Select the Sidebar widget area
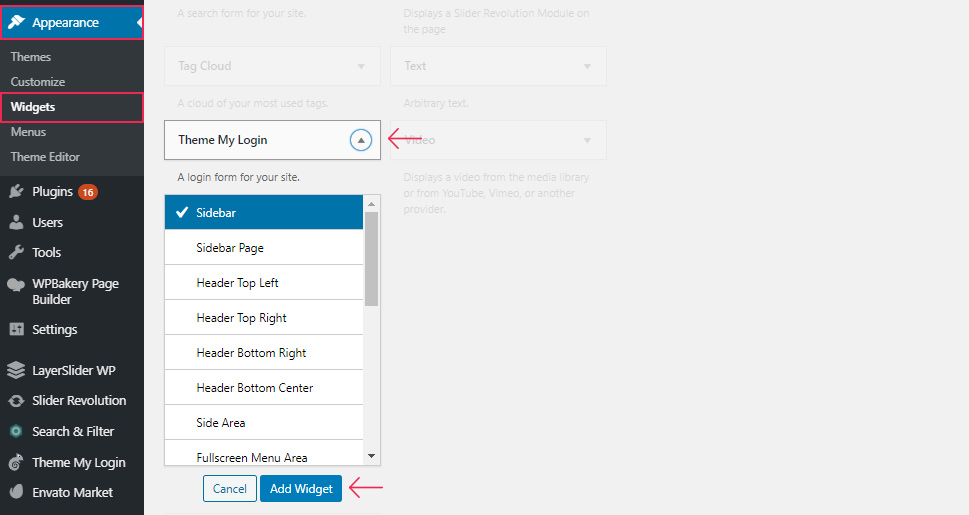969x515 pixels. coord(264,213)
